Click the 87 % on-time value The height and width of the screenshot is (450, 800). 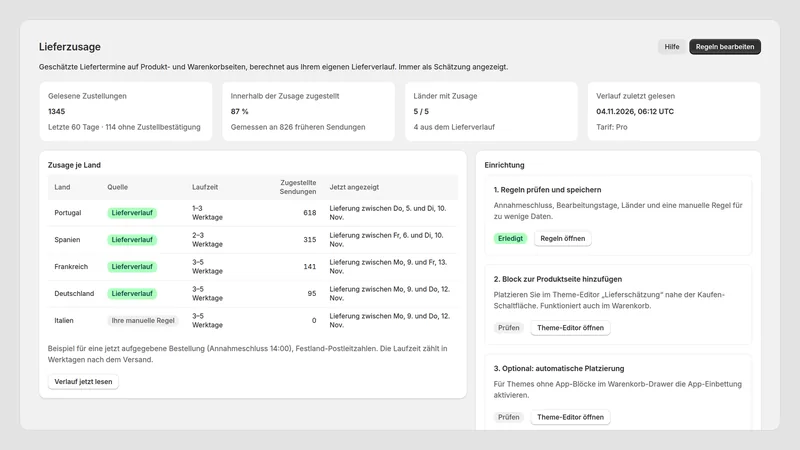tap(239, 111)
